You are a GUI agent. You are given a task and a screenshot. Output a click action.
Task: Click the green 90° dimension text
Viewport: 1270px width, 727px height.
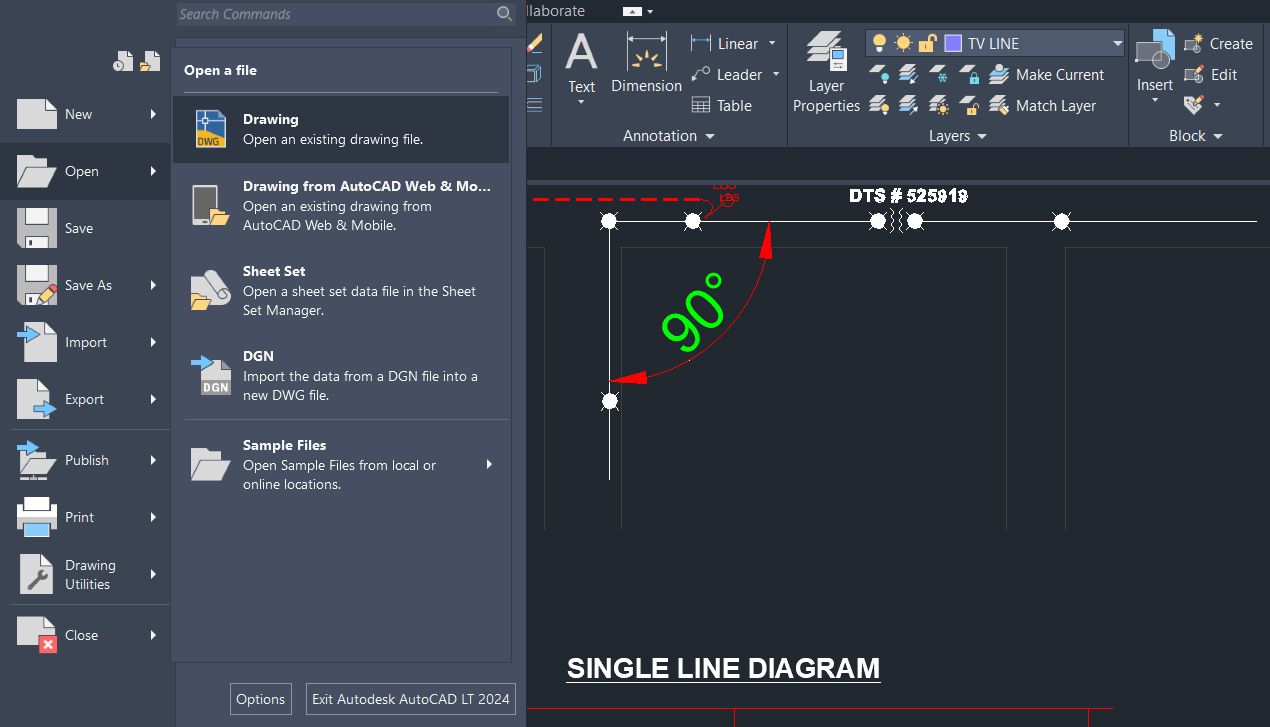pyautogui.click(x=693, y=313)
